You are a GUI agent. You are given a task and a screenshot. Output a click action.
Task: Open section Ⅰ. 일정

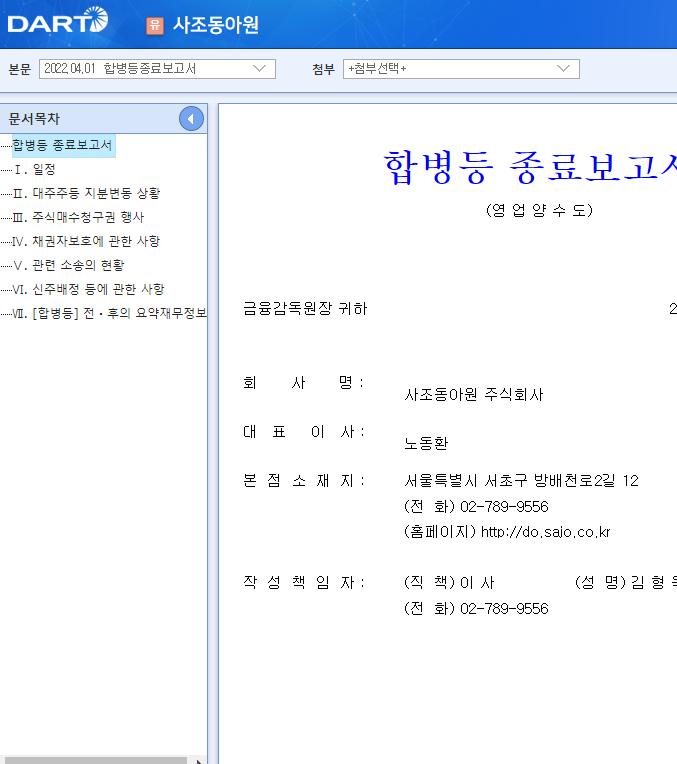click(35, 170)
